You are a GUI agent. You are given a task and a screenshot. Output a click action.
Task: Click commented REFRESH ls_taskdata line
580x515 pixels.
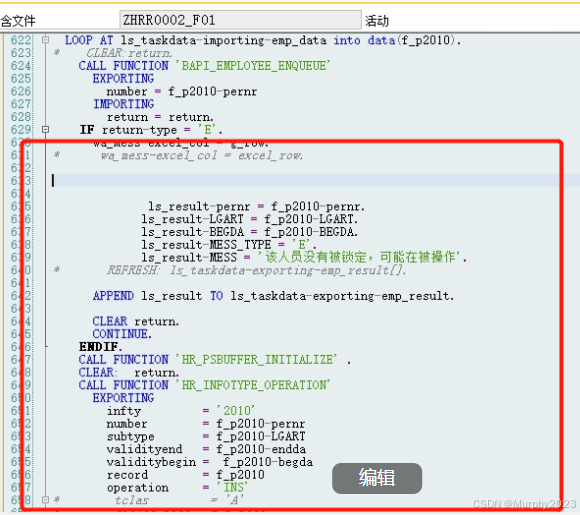(x=256, y=270)
